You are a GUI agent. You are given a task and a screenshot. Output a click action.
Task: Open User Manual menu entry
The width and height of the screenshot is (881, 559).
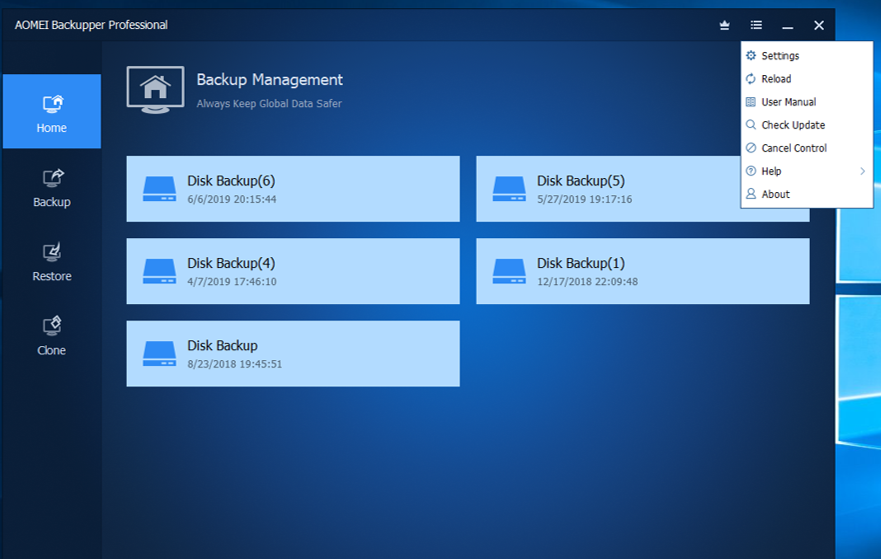[x=788, y=102]
